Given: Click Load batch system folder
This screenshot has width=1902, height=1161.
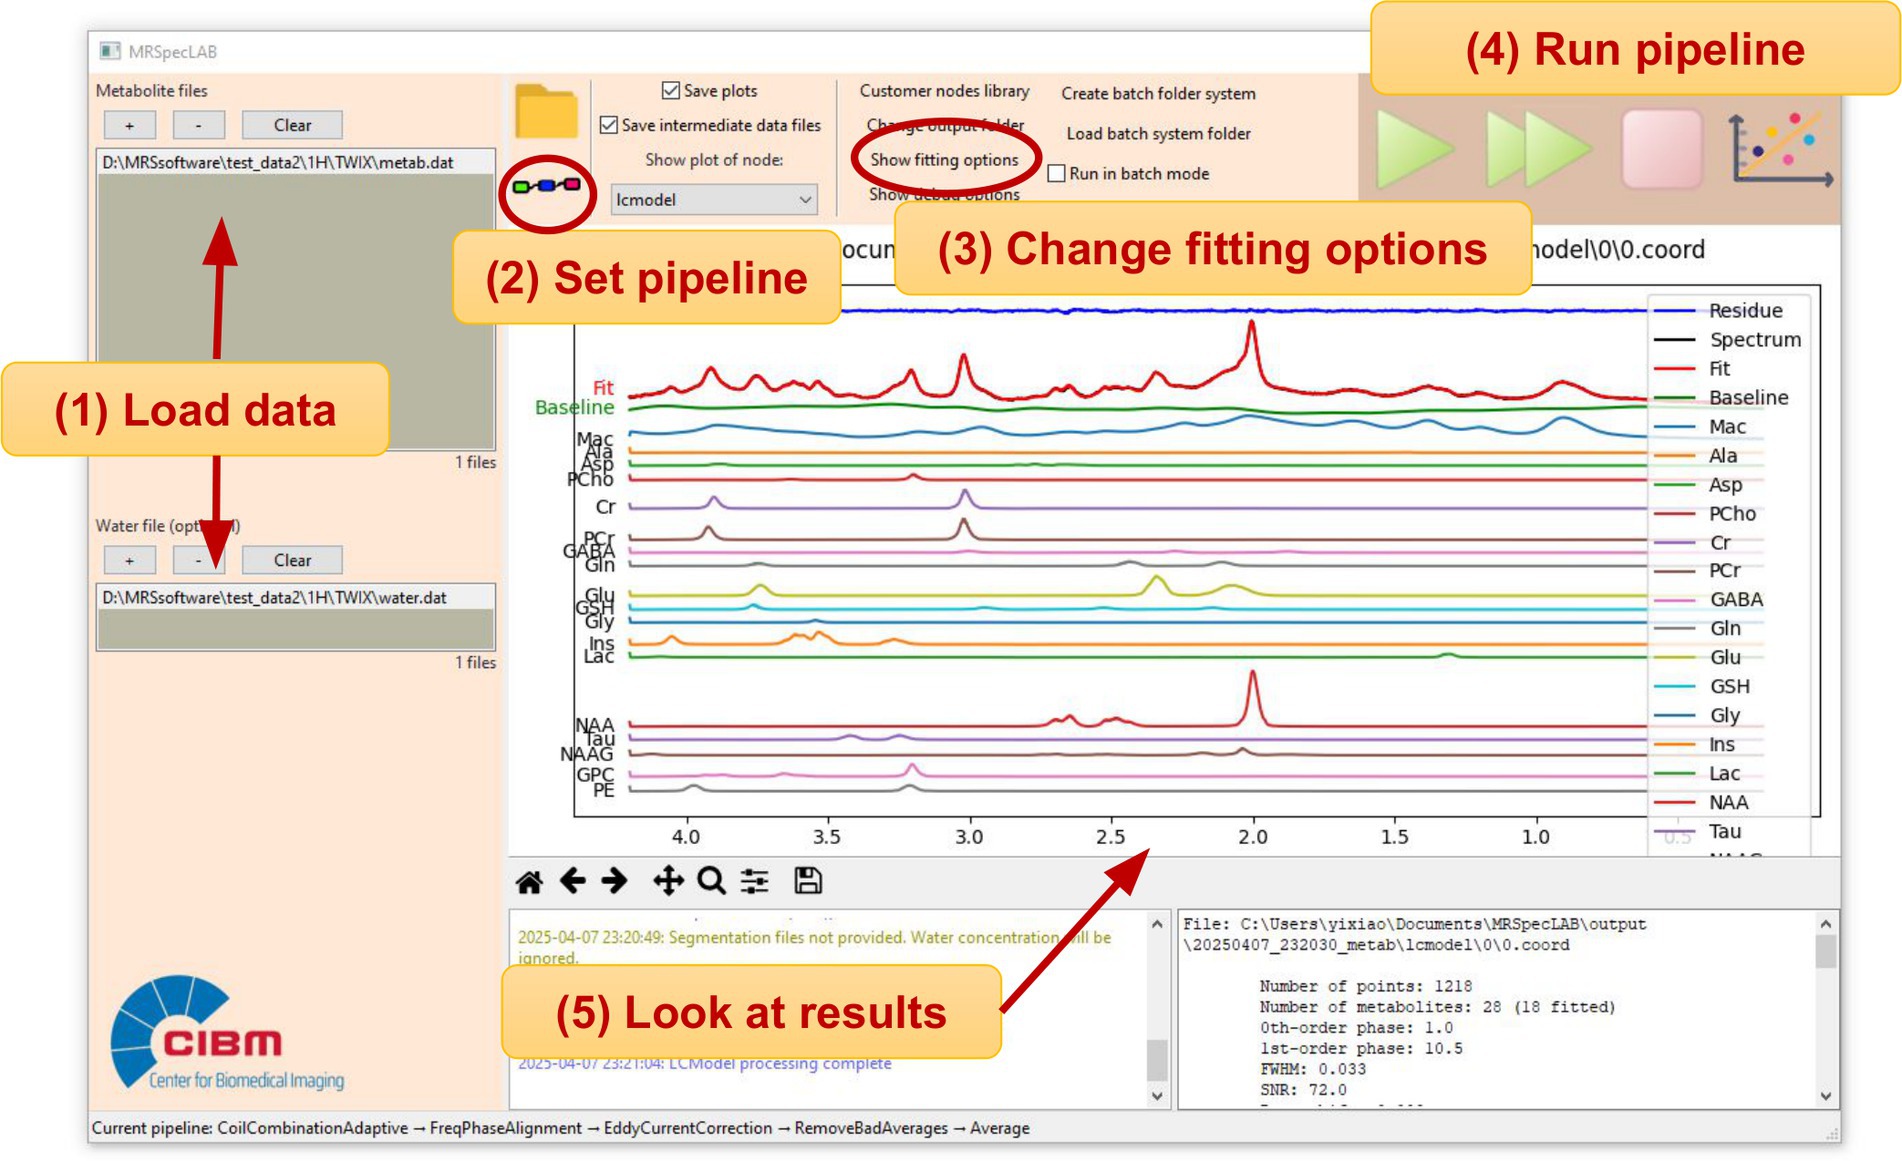Looking at the screenshot, I should pos(1158,134).
